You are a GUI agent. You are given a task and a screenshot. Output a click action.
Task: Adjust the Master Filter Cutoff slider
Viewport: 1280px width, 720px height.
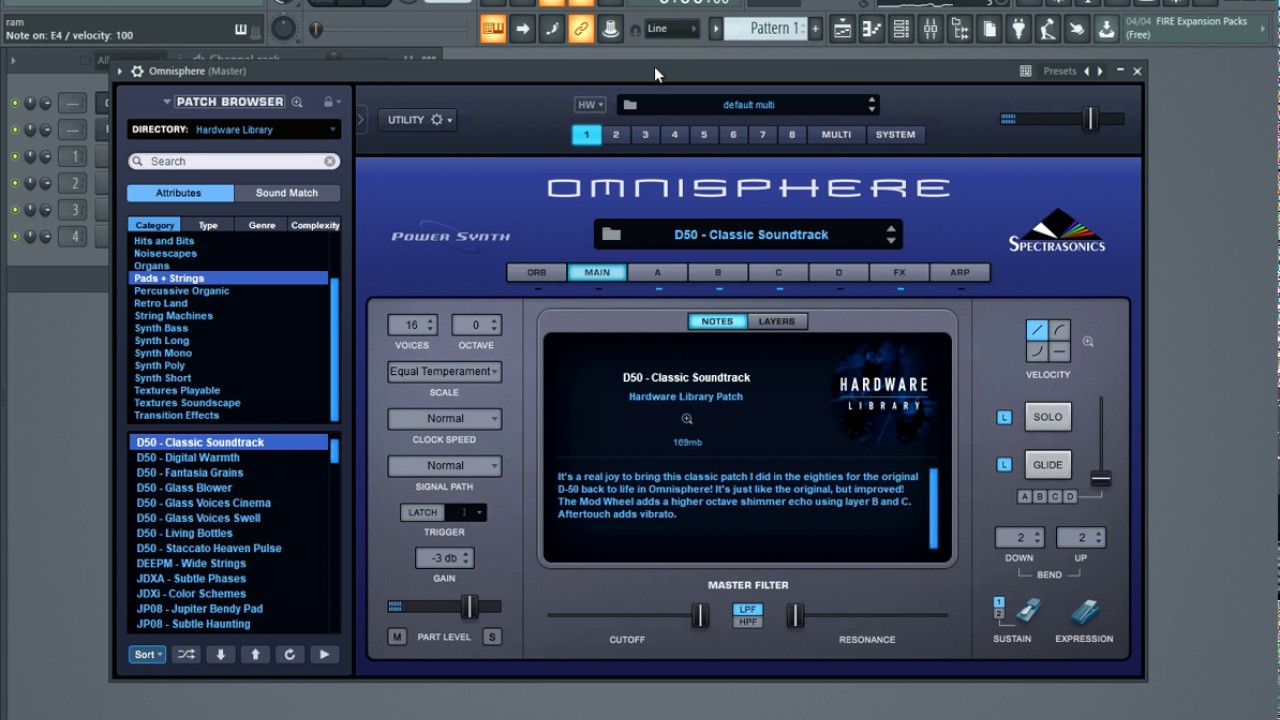(x=700, y=616)
